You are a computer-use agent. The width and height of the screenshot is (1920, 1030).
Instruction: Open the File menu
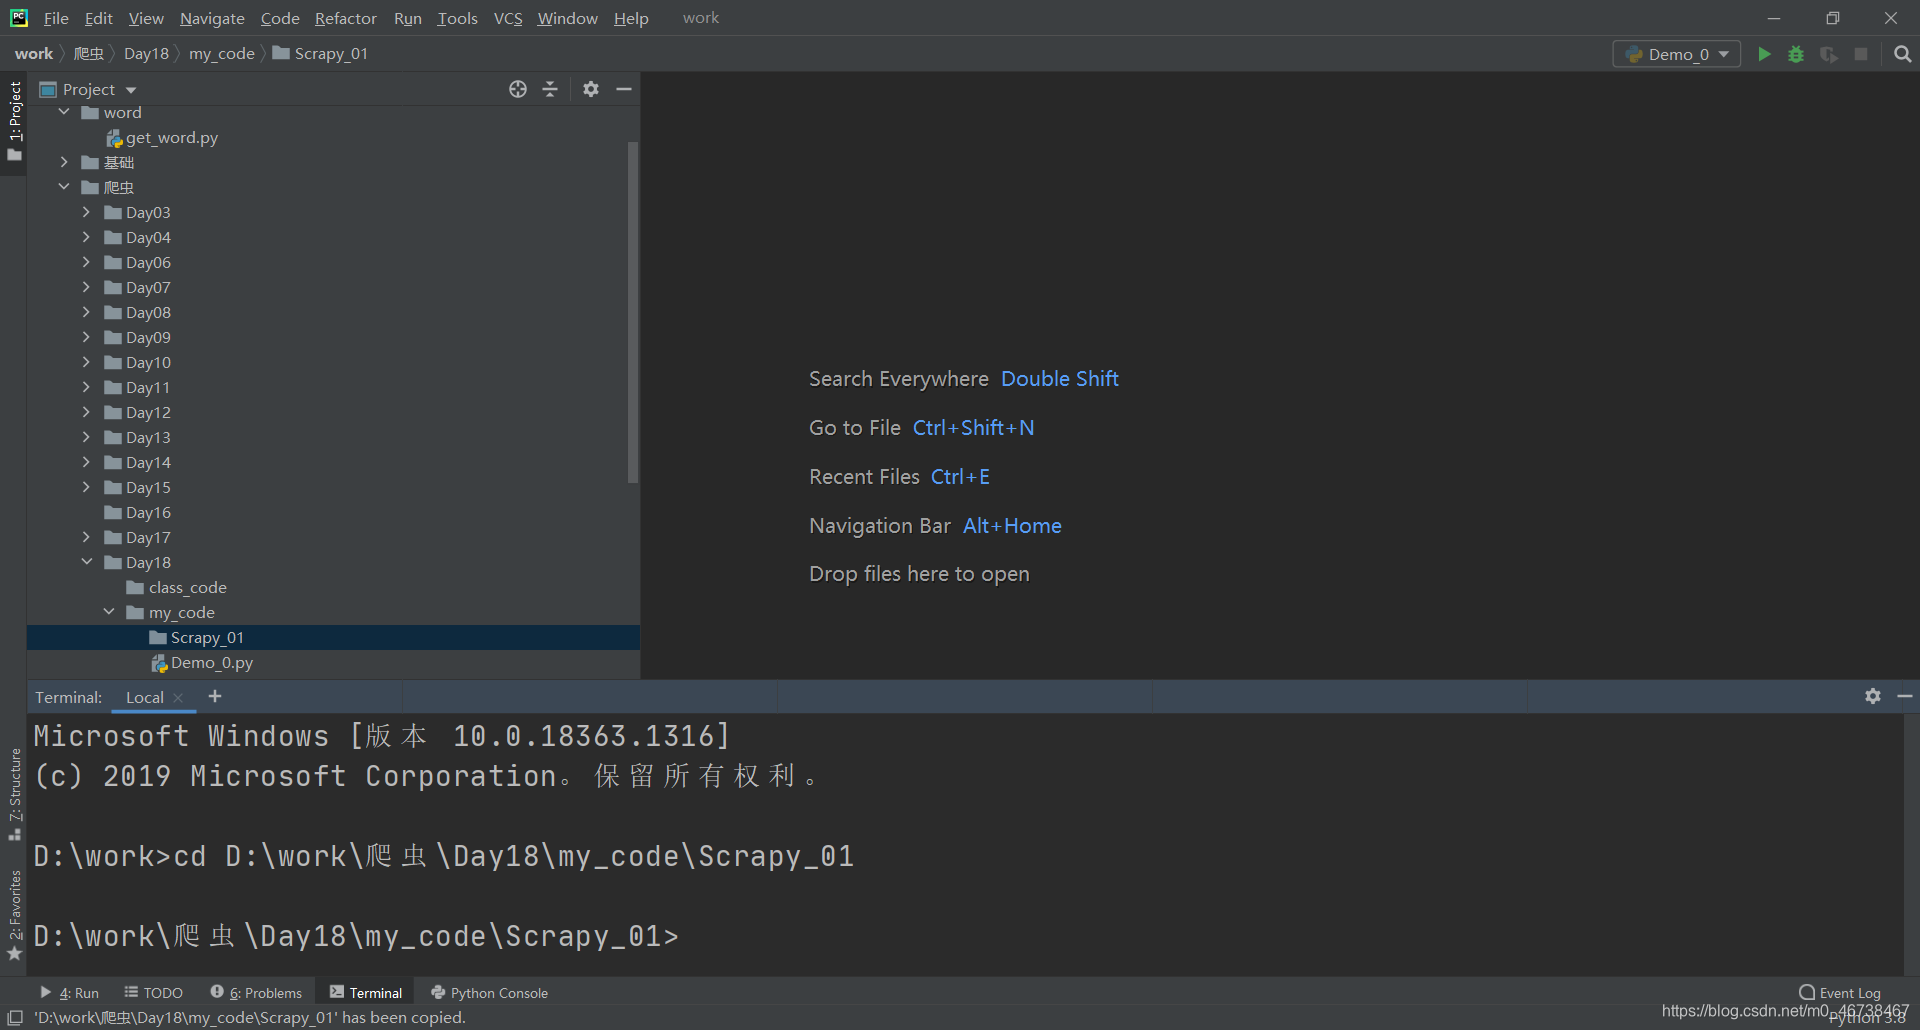(x=56, y=18)
